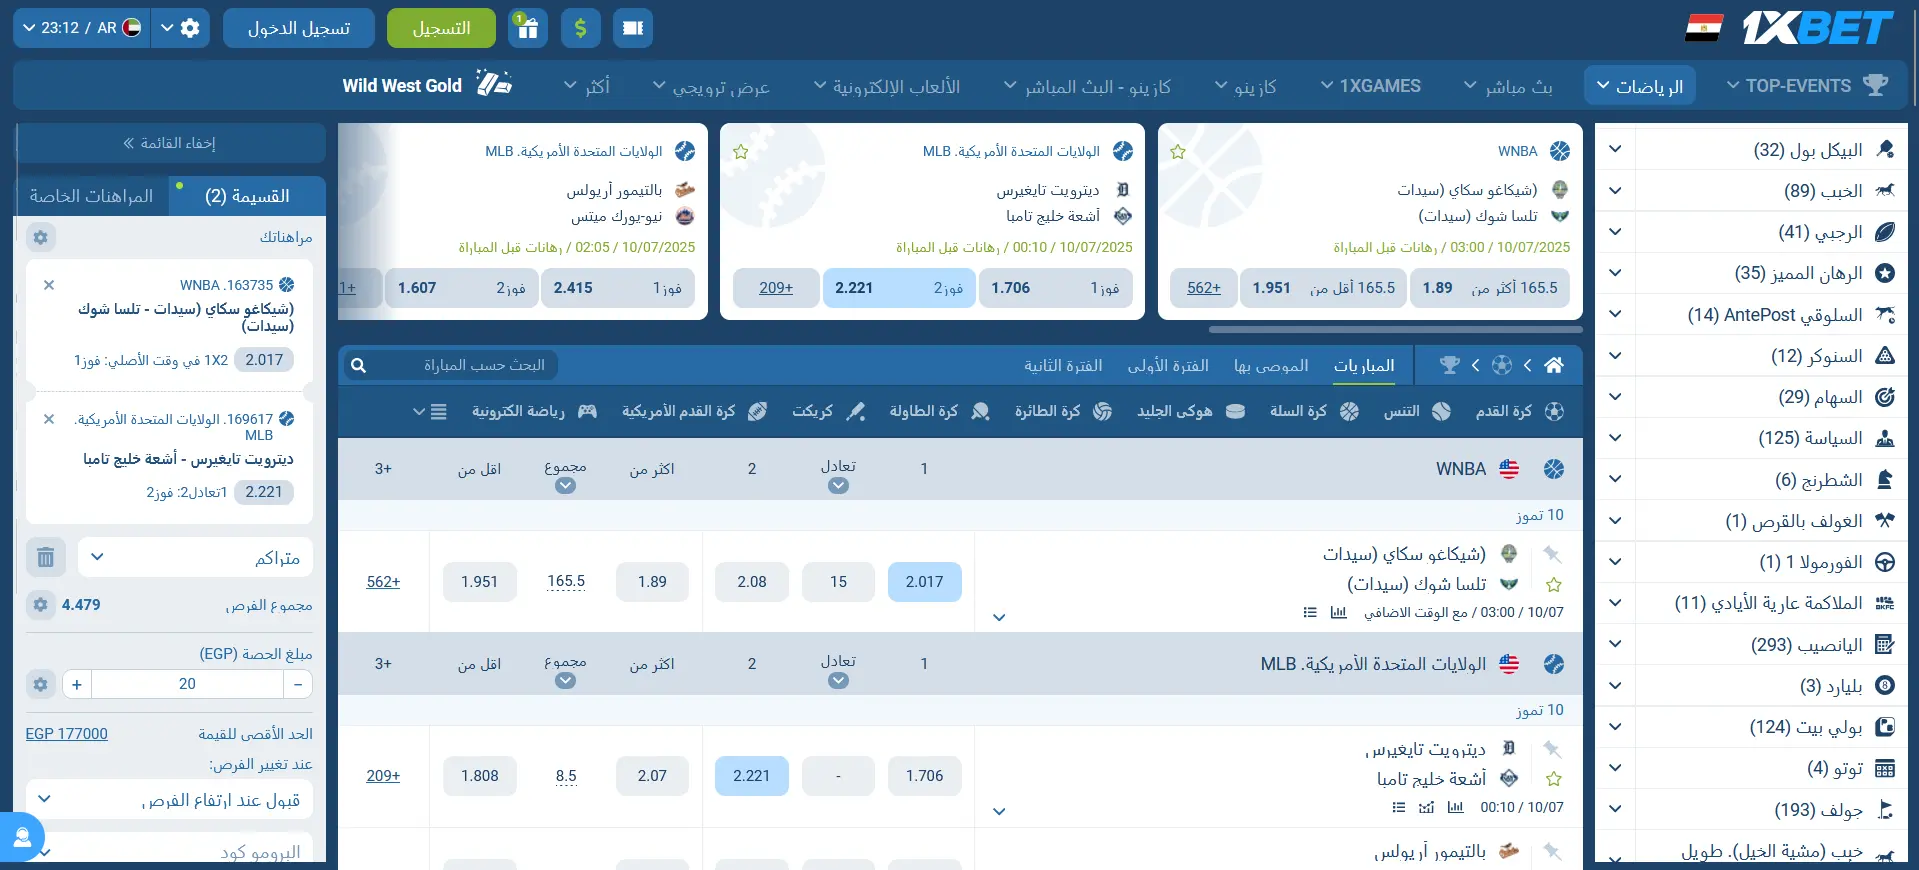Open the متراكم bet type dropdown
The height and width of the screenshot is (870, 1919).
point(195,557)
